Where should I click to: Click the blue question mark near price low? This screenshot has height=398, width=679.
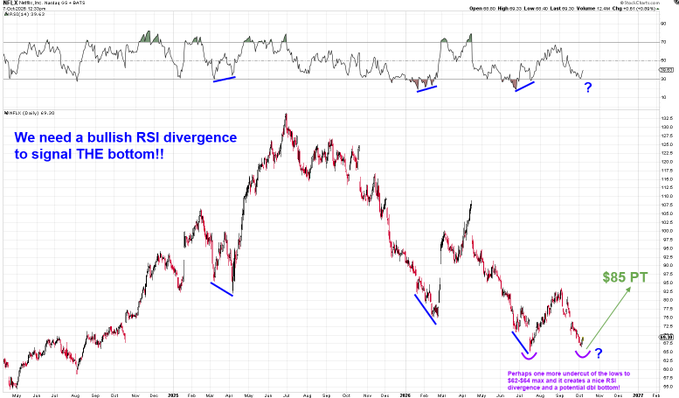click(598, 353)
